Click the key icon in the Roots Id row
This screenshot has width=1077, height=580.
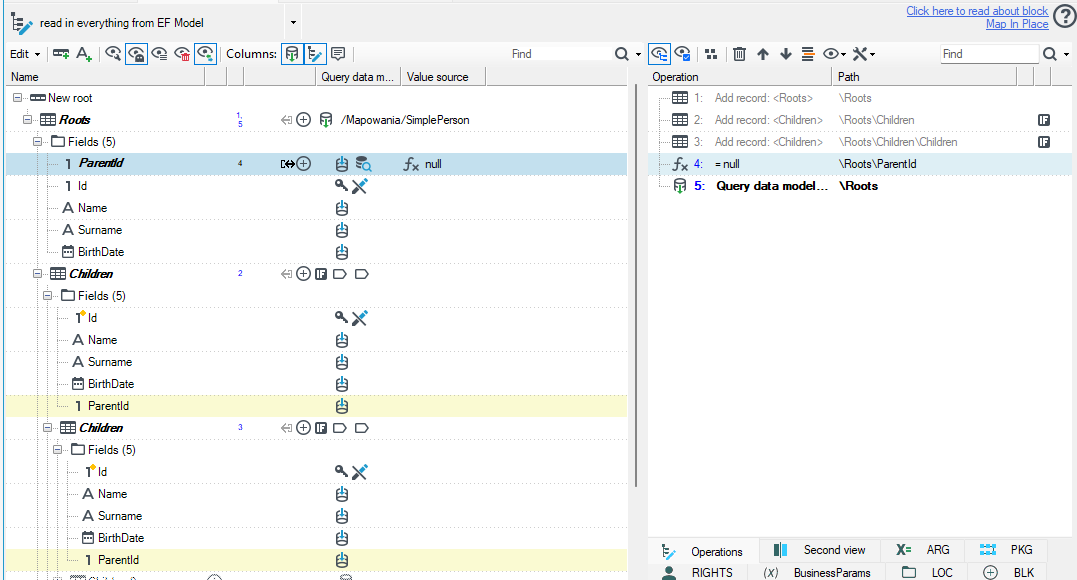coord(341,185)
